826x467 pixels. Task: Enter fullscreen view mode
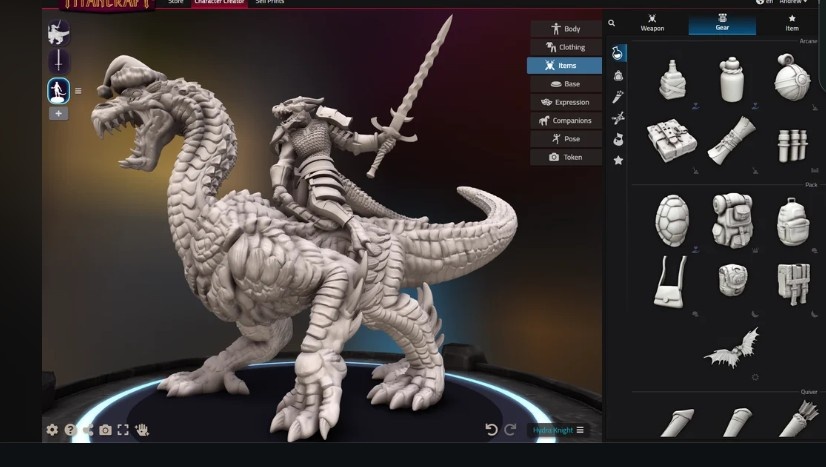(x=123, y=430)
